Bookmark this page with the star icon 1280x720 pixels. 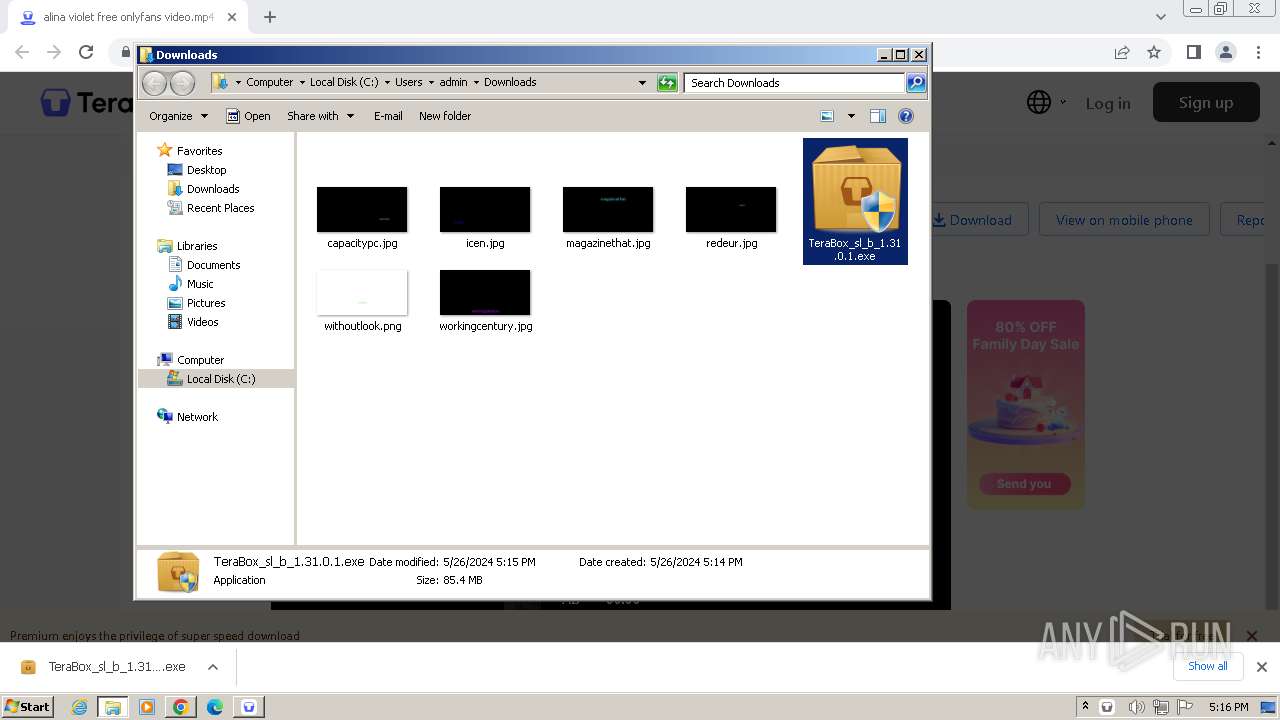pyautogui.click(x=1154, y=52)
